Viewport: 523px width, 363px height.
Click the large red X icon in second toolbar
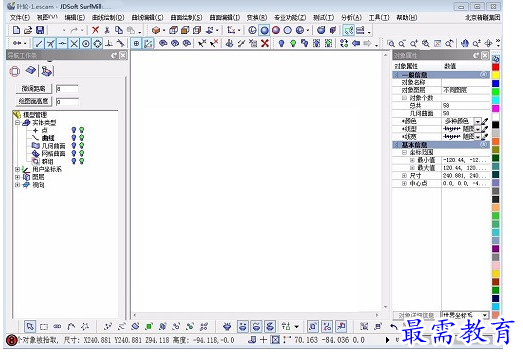265,43
